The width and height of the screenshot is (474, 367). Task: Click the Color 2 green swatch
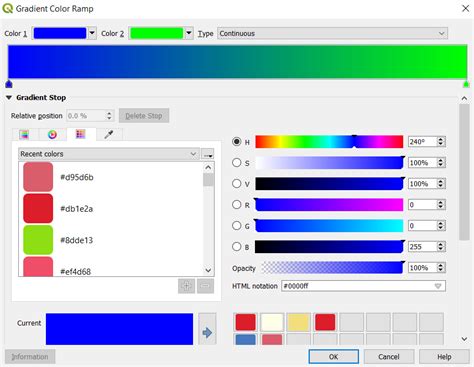156,33
